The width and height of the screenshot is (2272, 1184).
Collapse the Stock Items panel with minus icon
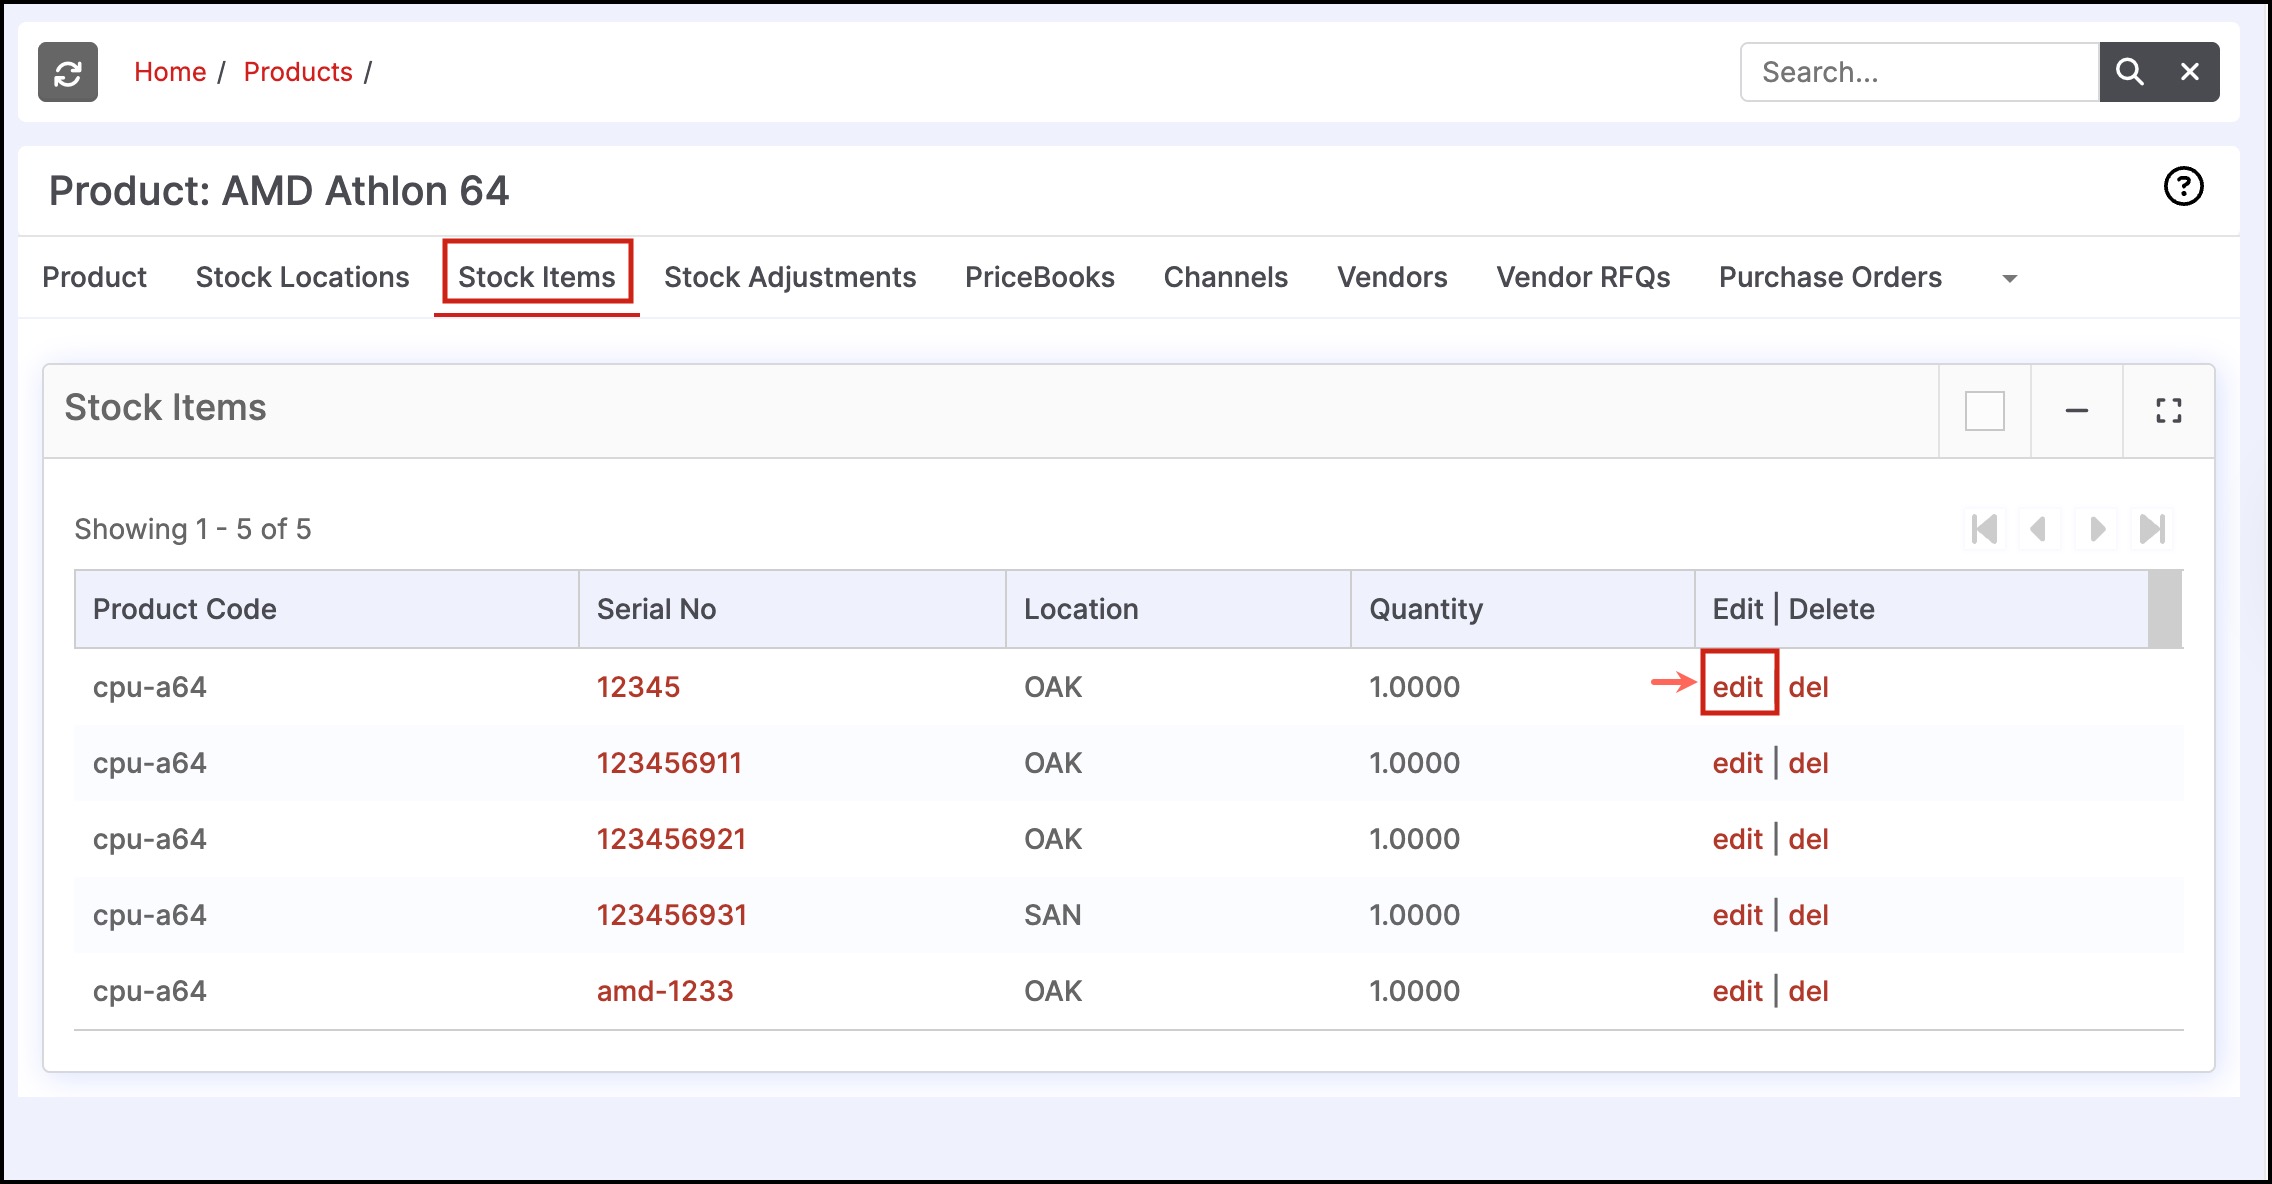[x=2077, y=410]
